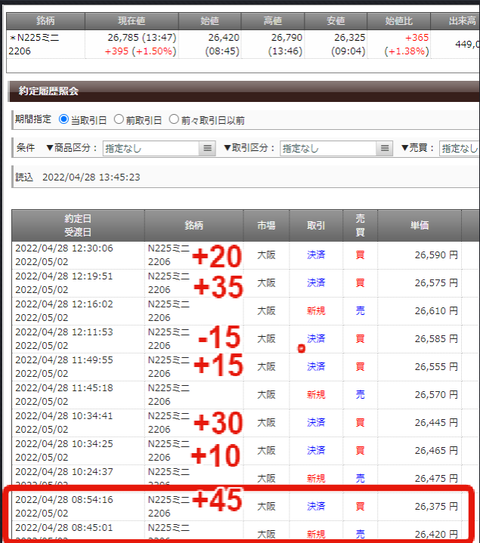Click the 約定履歴照会 section title

[48, 91]
